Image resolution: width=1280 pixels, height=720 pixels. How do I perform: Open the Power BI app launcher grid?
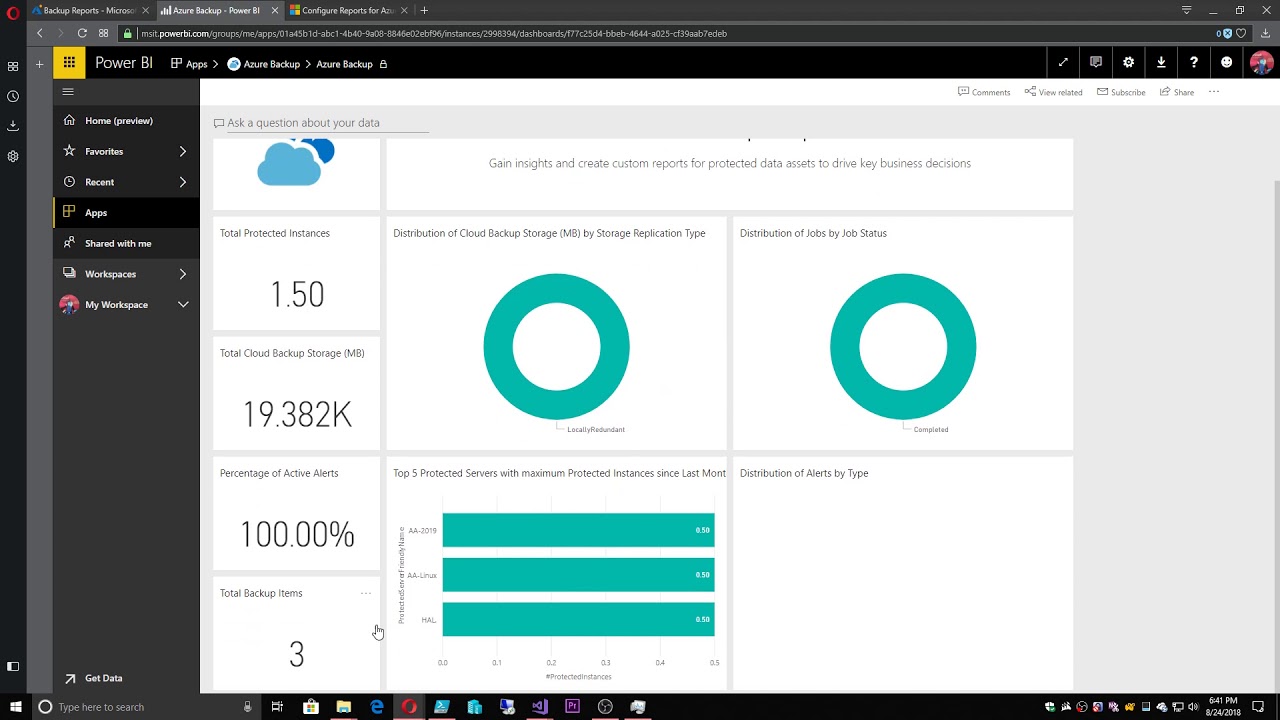pyautogui.click(x=69, y=63)
